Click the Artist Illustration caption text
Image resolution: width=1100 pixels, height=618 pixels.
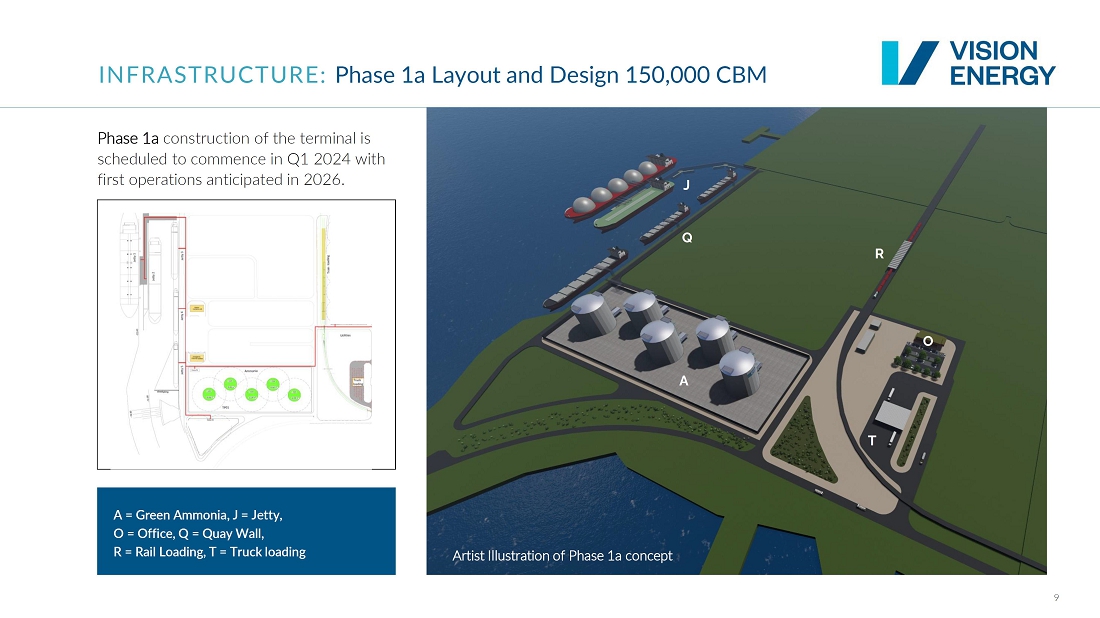(562, 555)
